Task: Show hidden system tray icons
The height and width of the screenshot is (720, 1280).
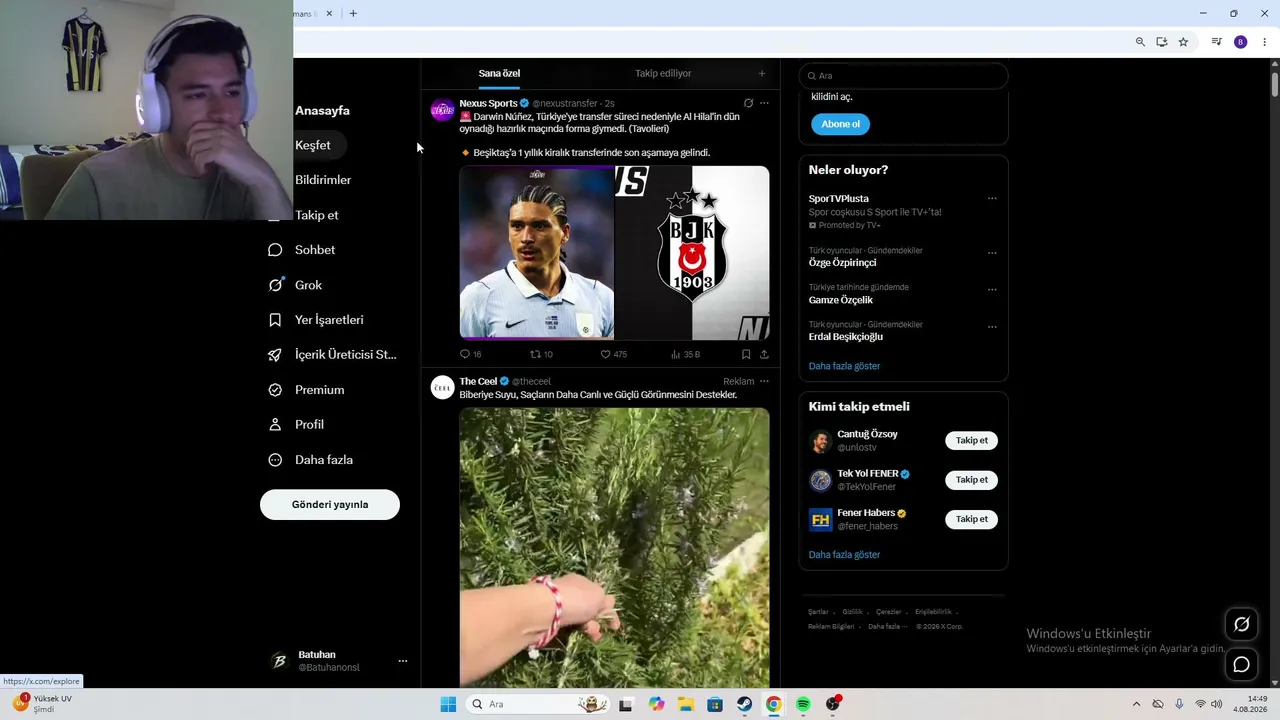Action: [1136, 704]
